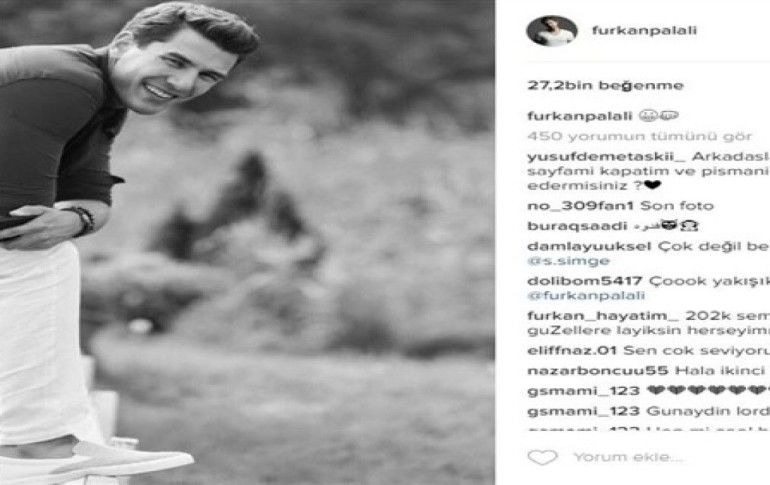The image size is (770, 485).
Task: Open yusufdemetaskii_ commenter profile
Action: (606, 157)
